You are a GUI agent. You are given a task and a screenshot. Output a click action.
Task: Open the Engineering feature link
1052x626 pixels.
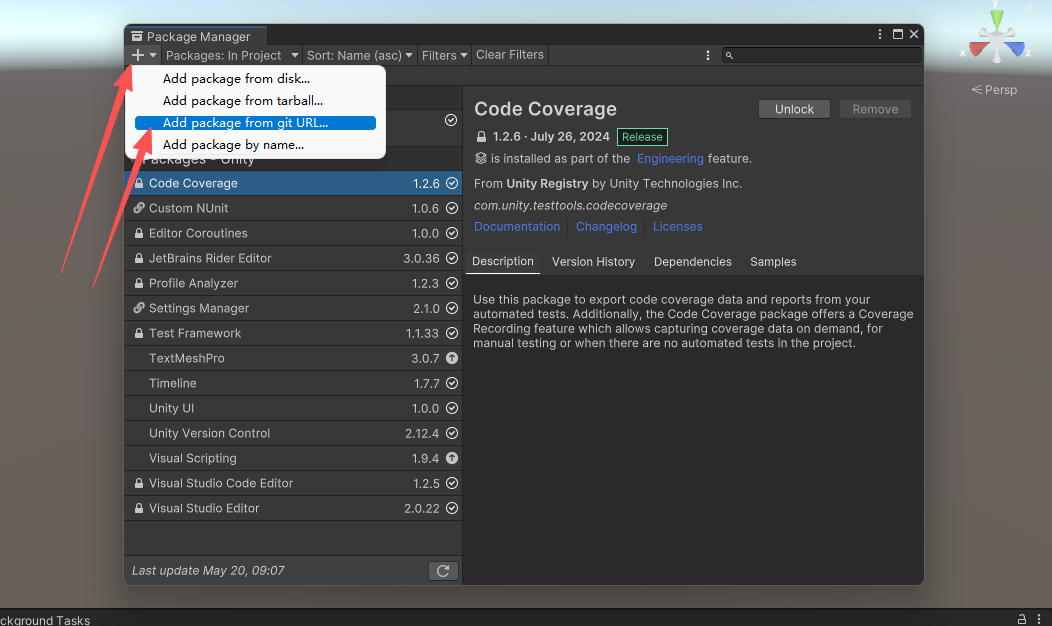(670, 159)
